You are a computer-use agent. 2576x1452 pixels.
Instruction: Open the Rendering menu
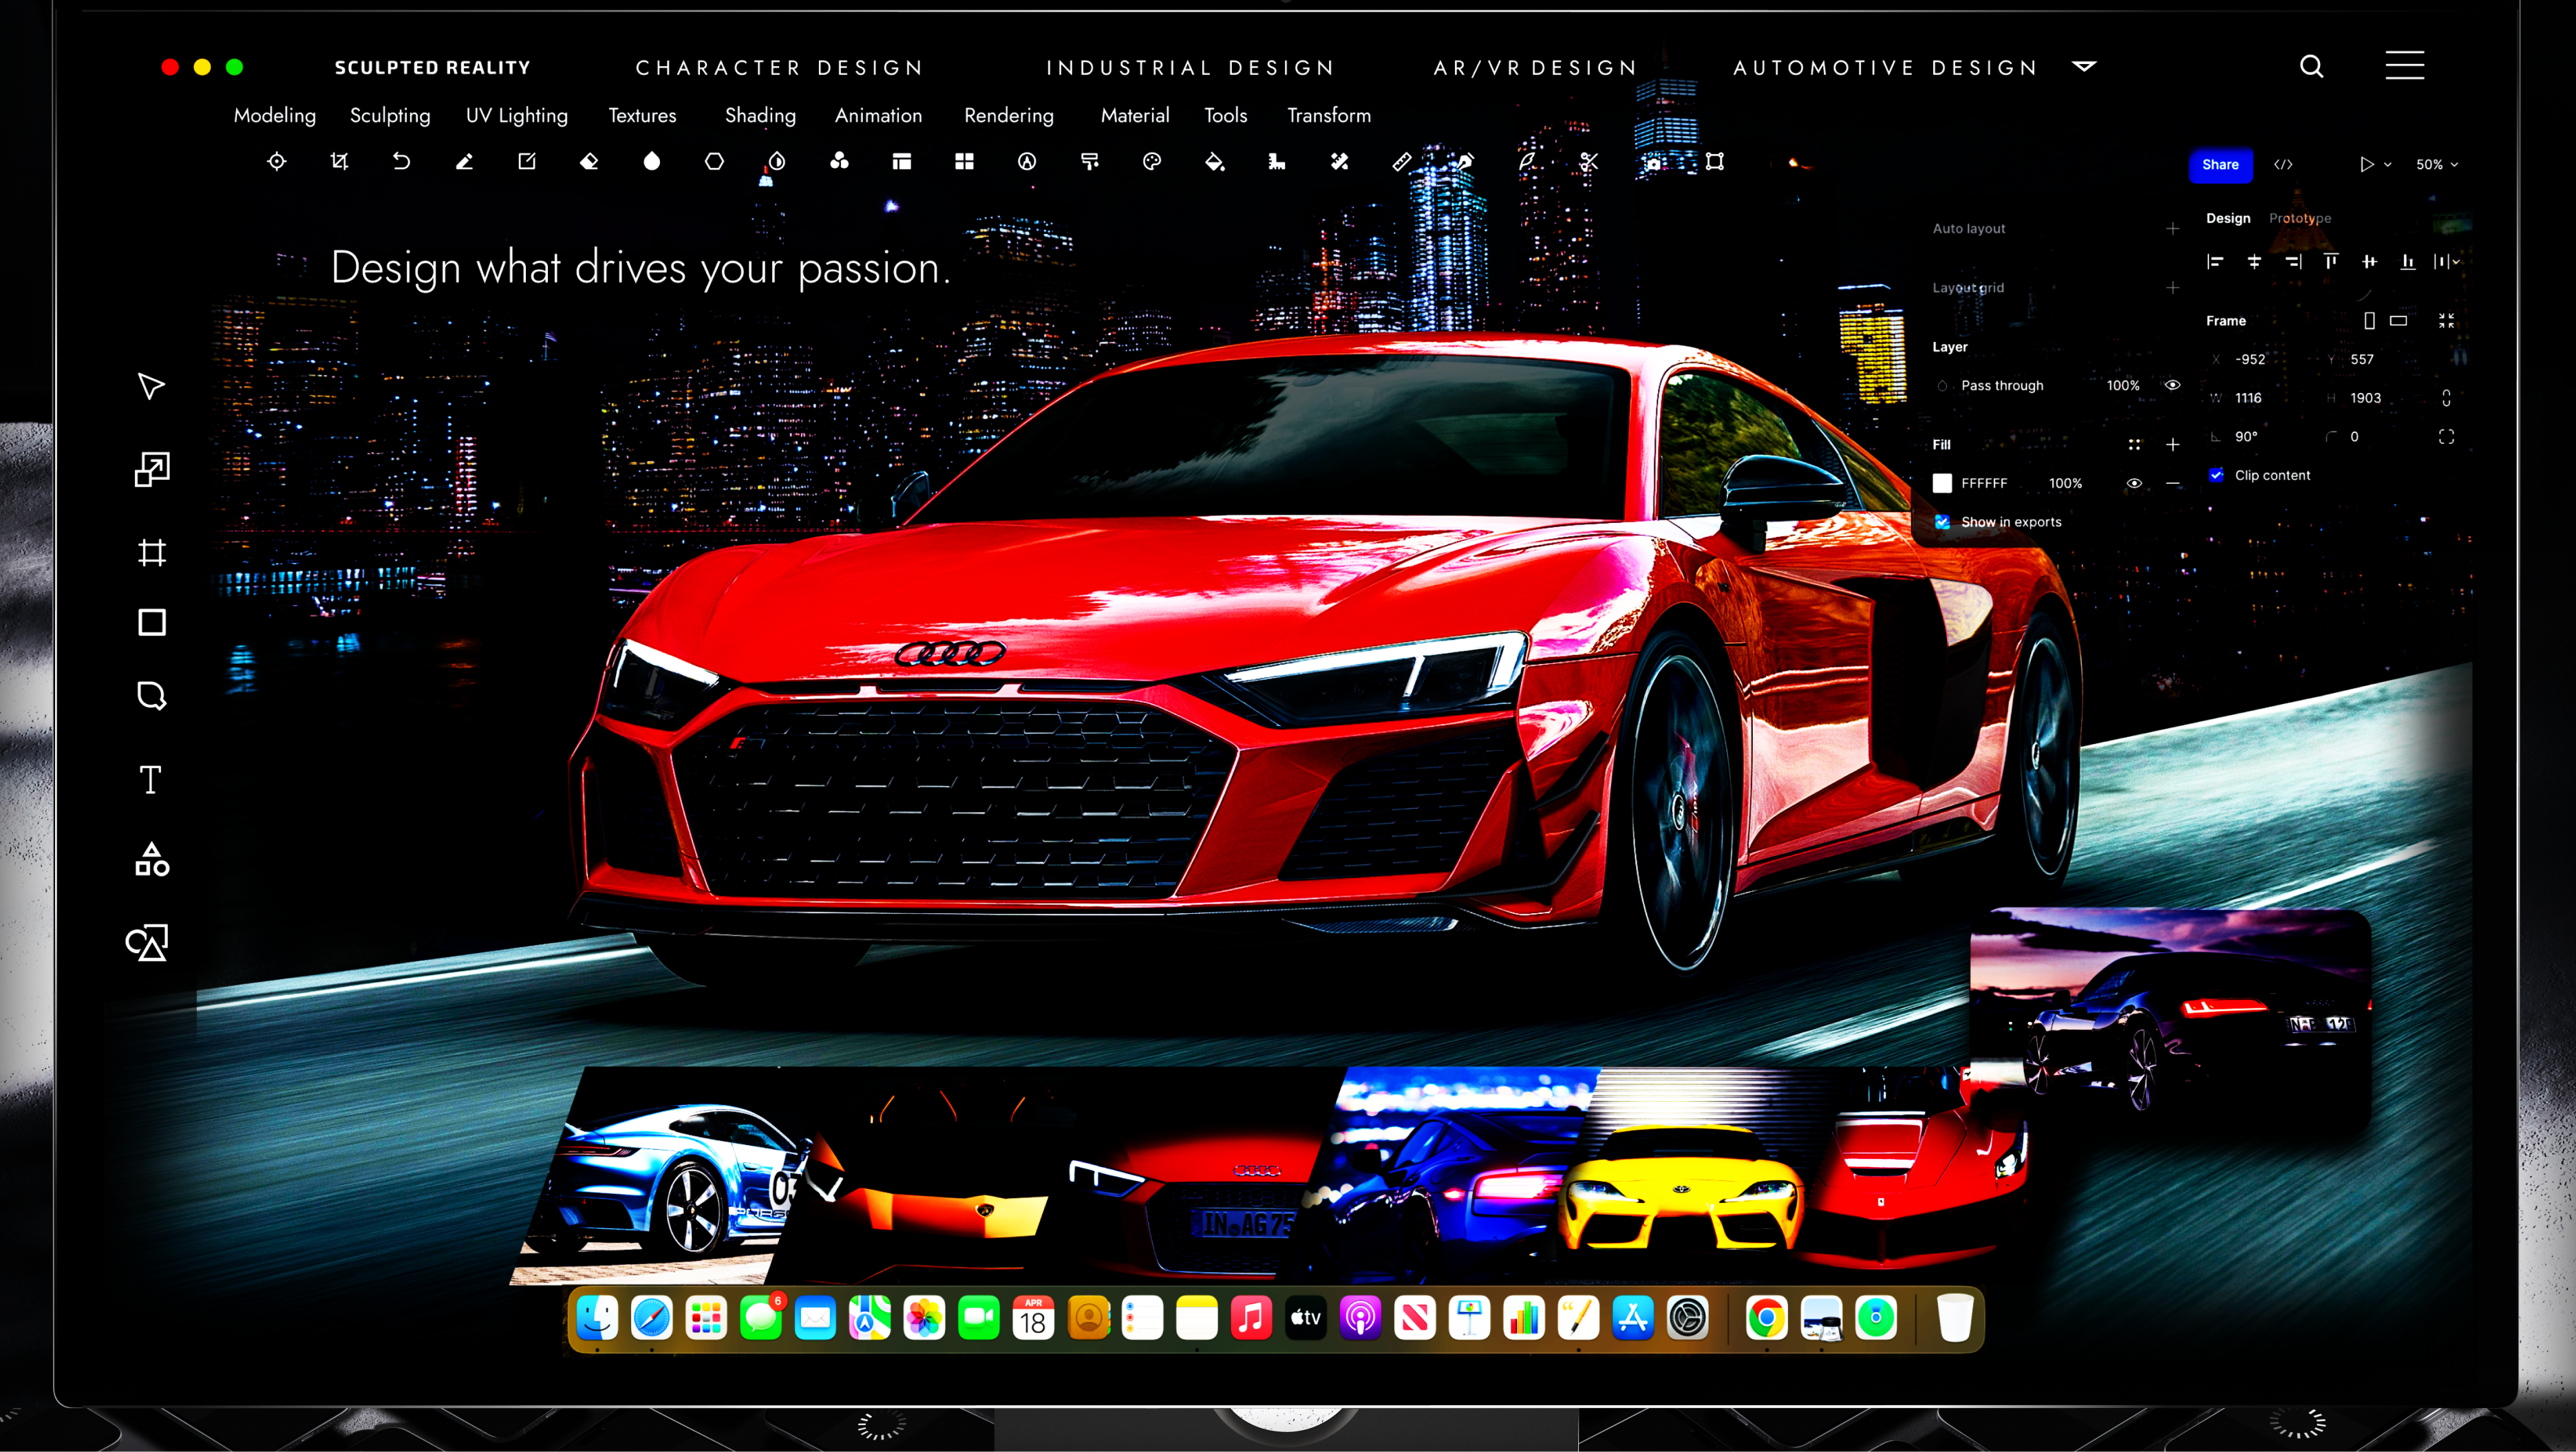[x=1009, y=116]
